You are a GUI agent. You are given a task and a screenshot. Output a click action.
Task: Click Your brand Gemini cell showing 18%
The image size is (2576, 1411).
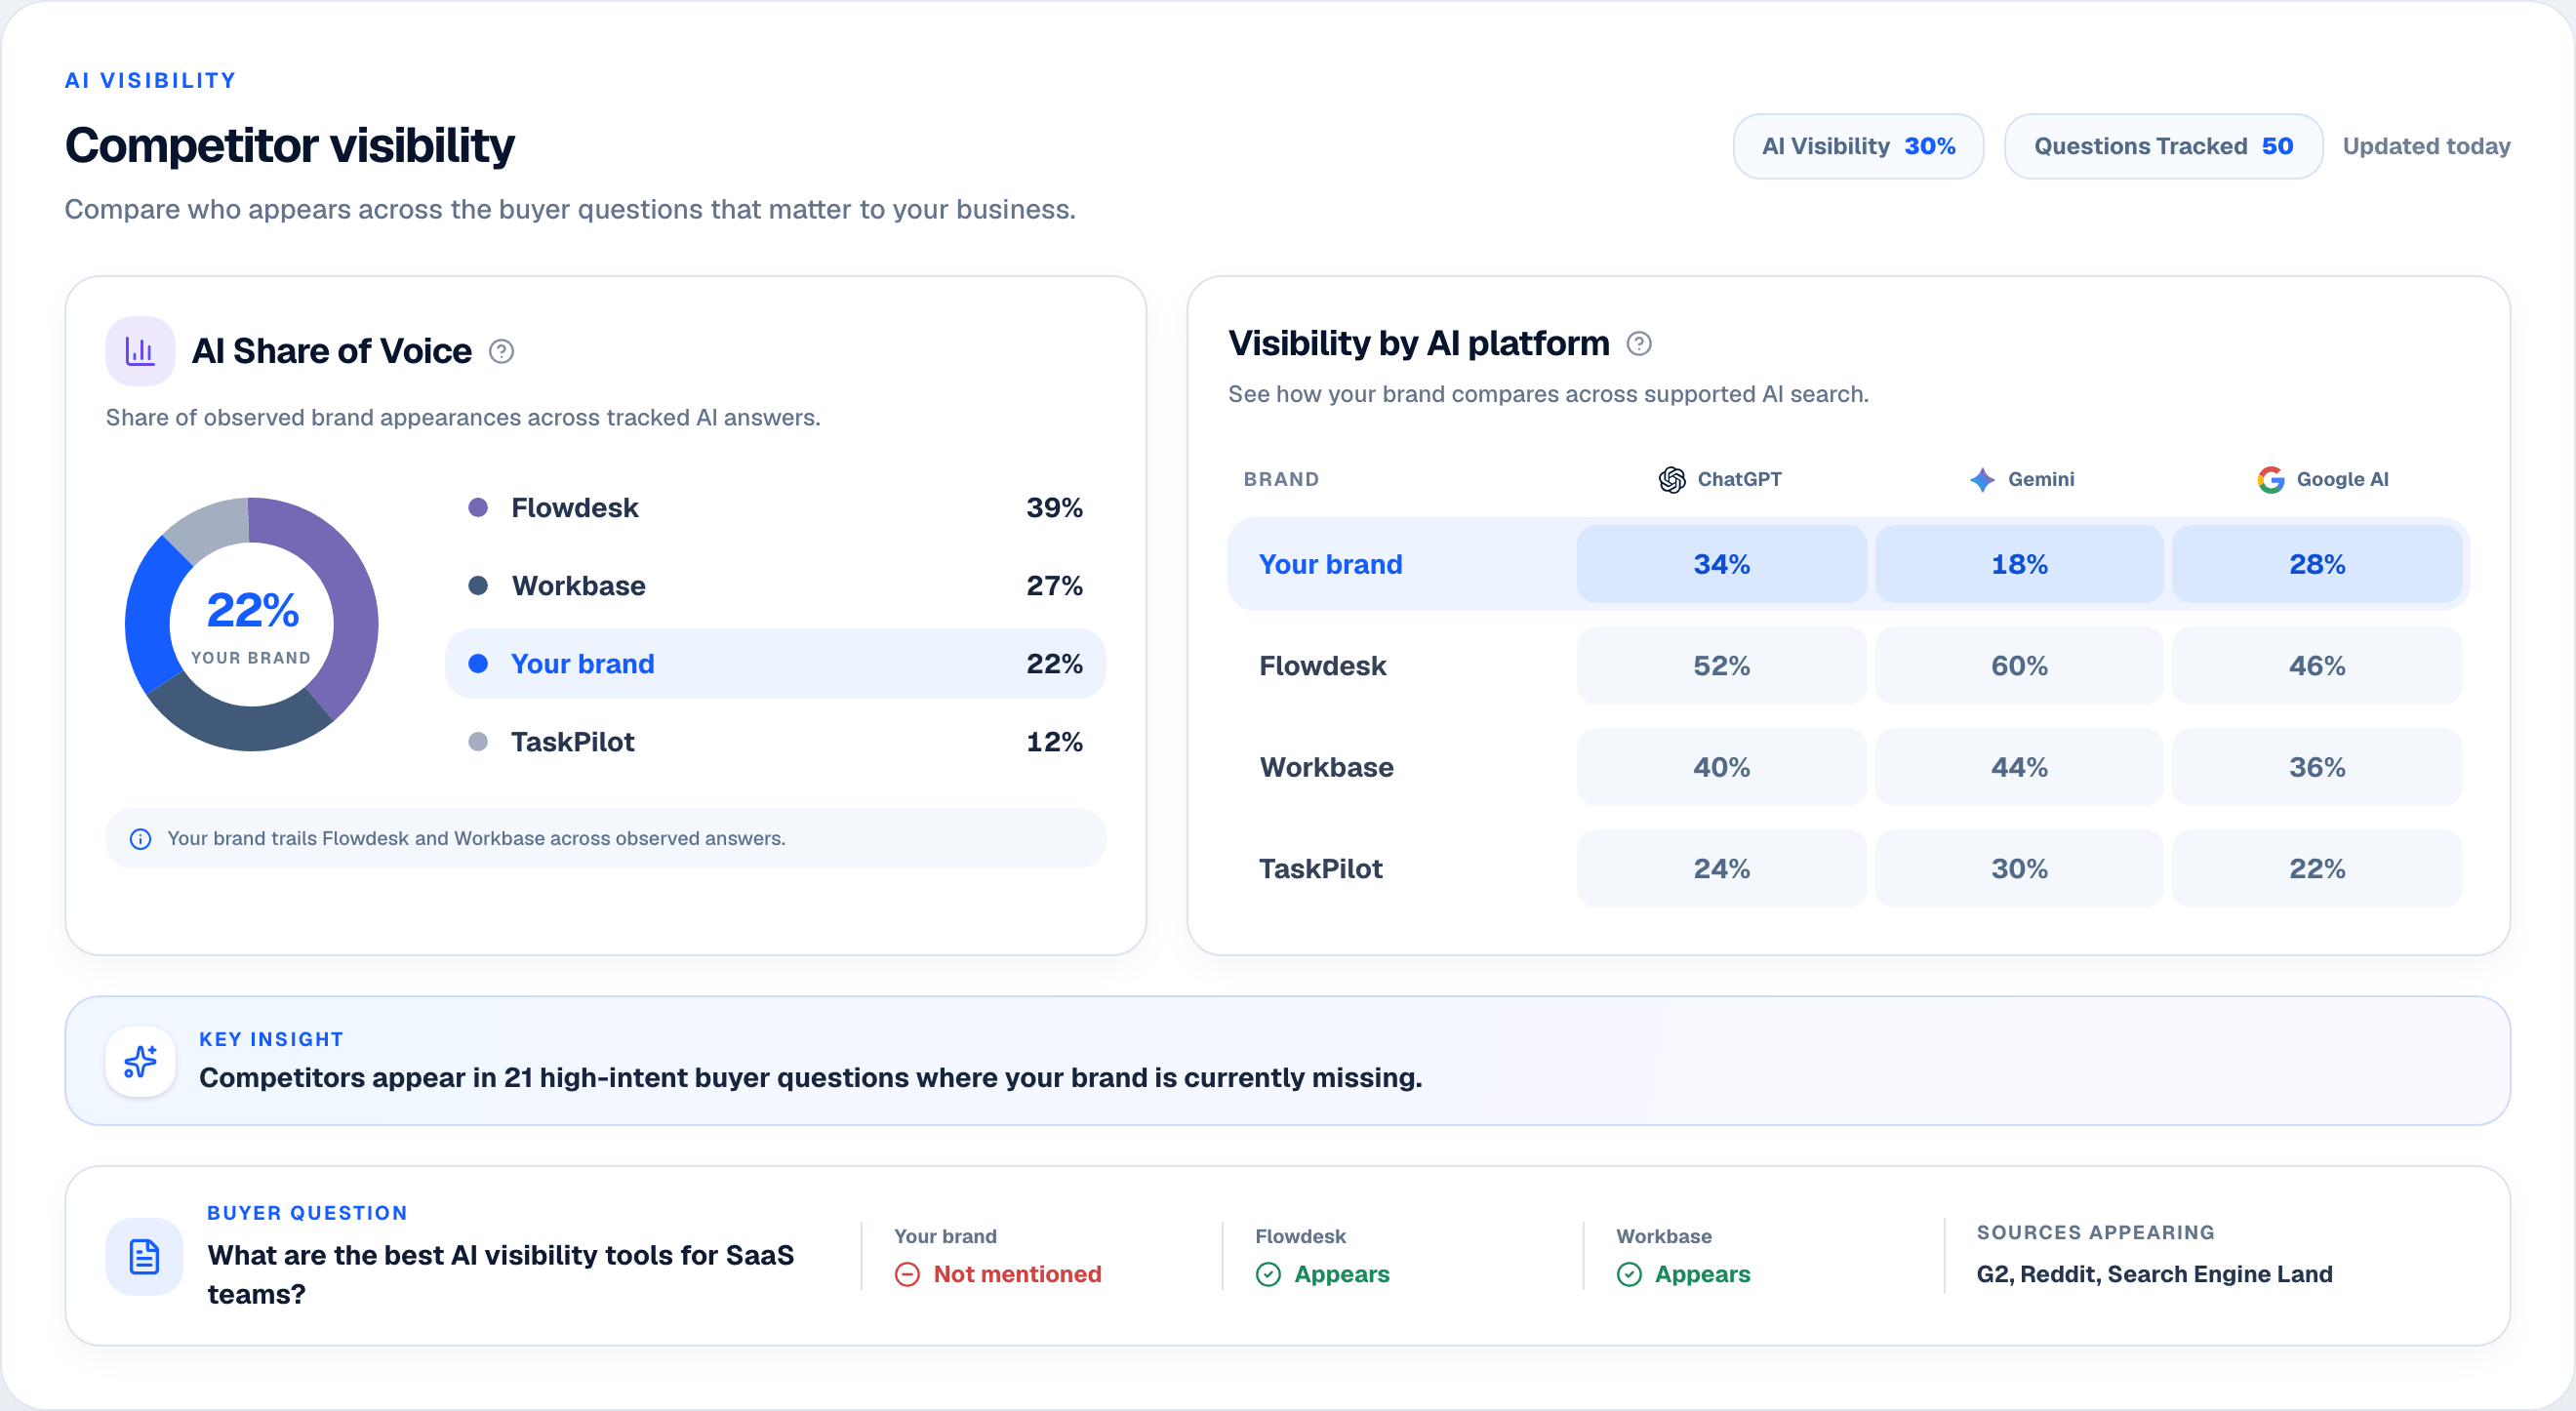coord(2019,565)
